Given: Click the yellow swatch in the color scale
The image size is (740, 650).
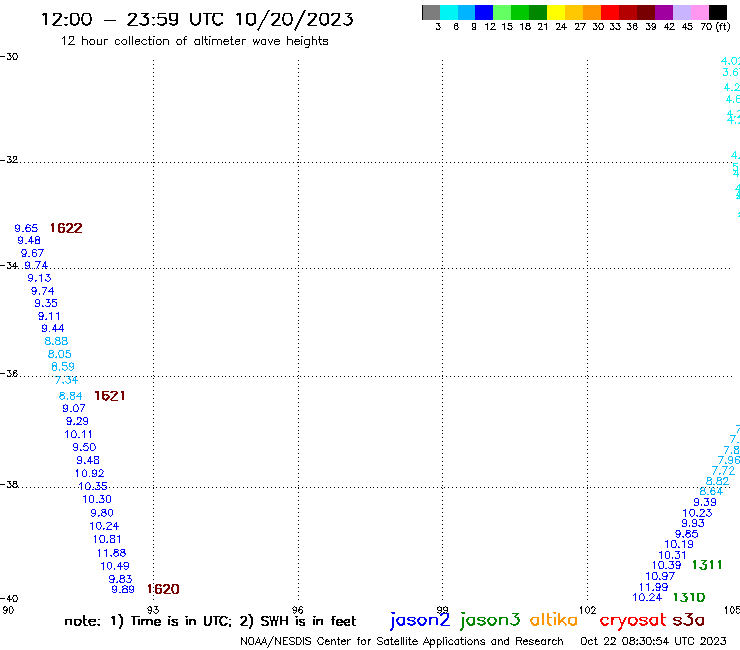Looking at the screenshot, I should point(556,12).
